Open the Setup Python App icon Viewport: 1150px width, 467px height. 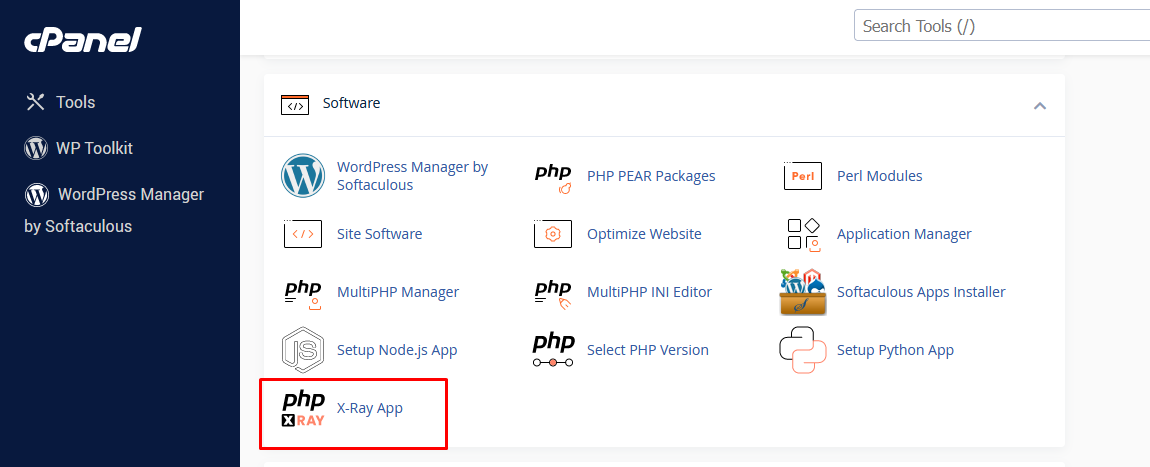(x=802, y=350)
